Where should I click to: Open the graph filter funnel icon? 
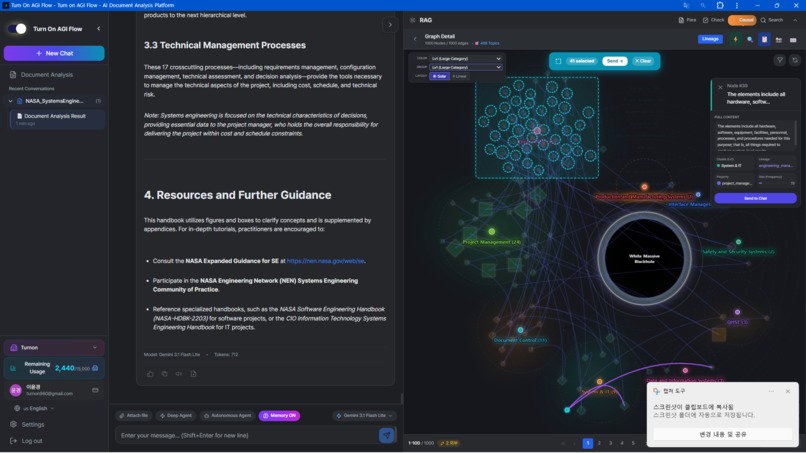click(x=780, y=60)
